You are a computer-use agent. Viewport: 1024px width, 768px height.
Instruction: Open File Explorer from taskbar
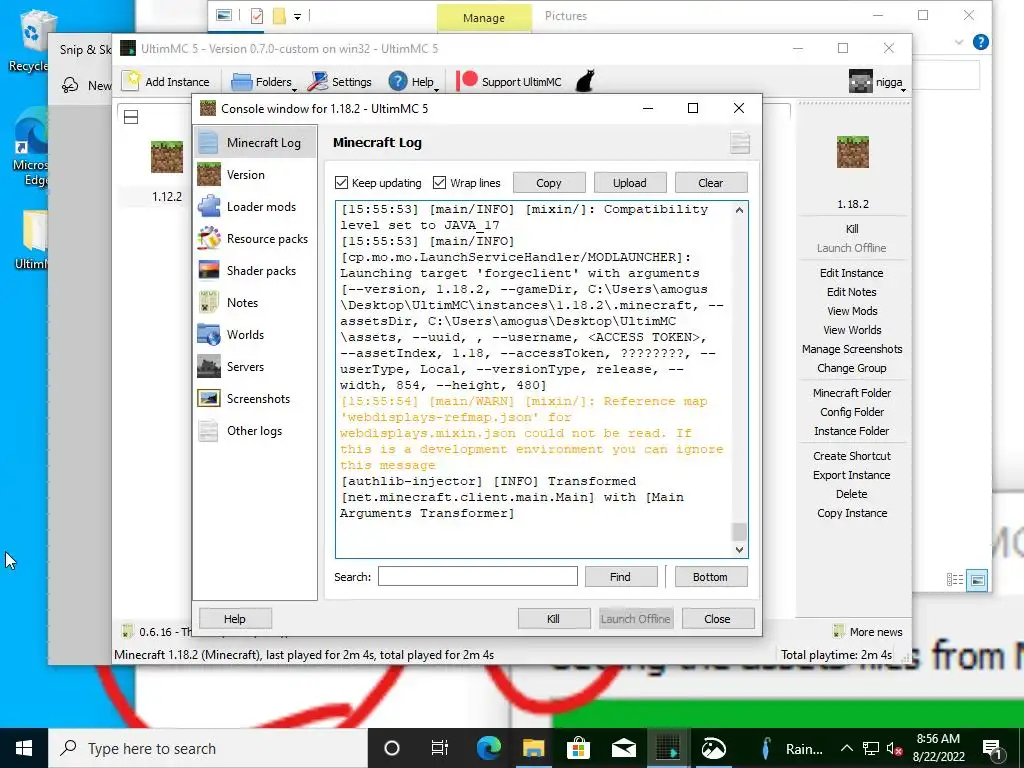[534, 748]
